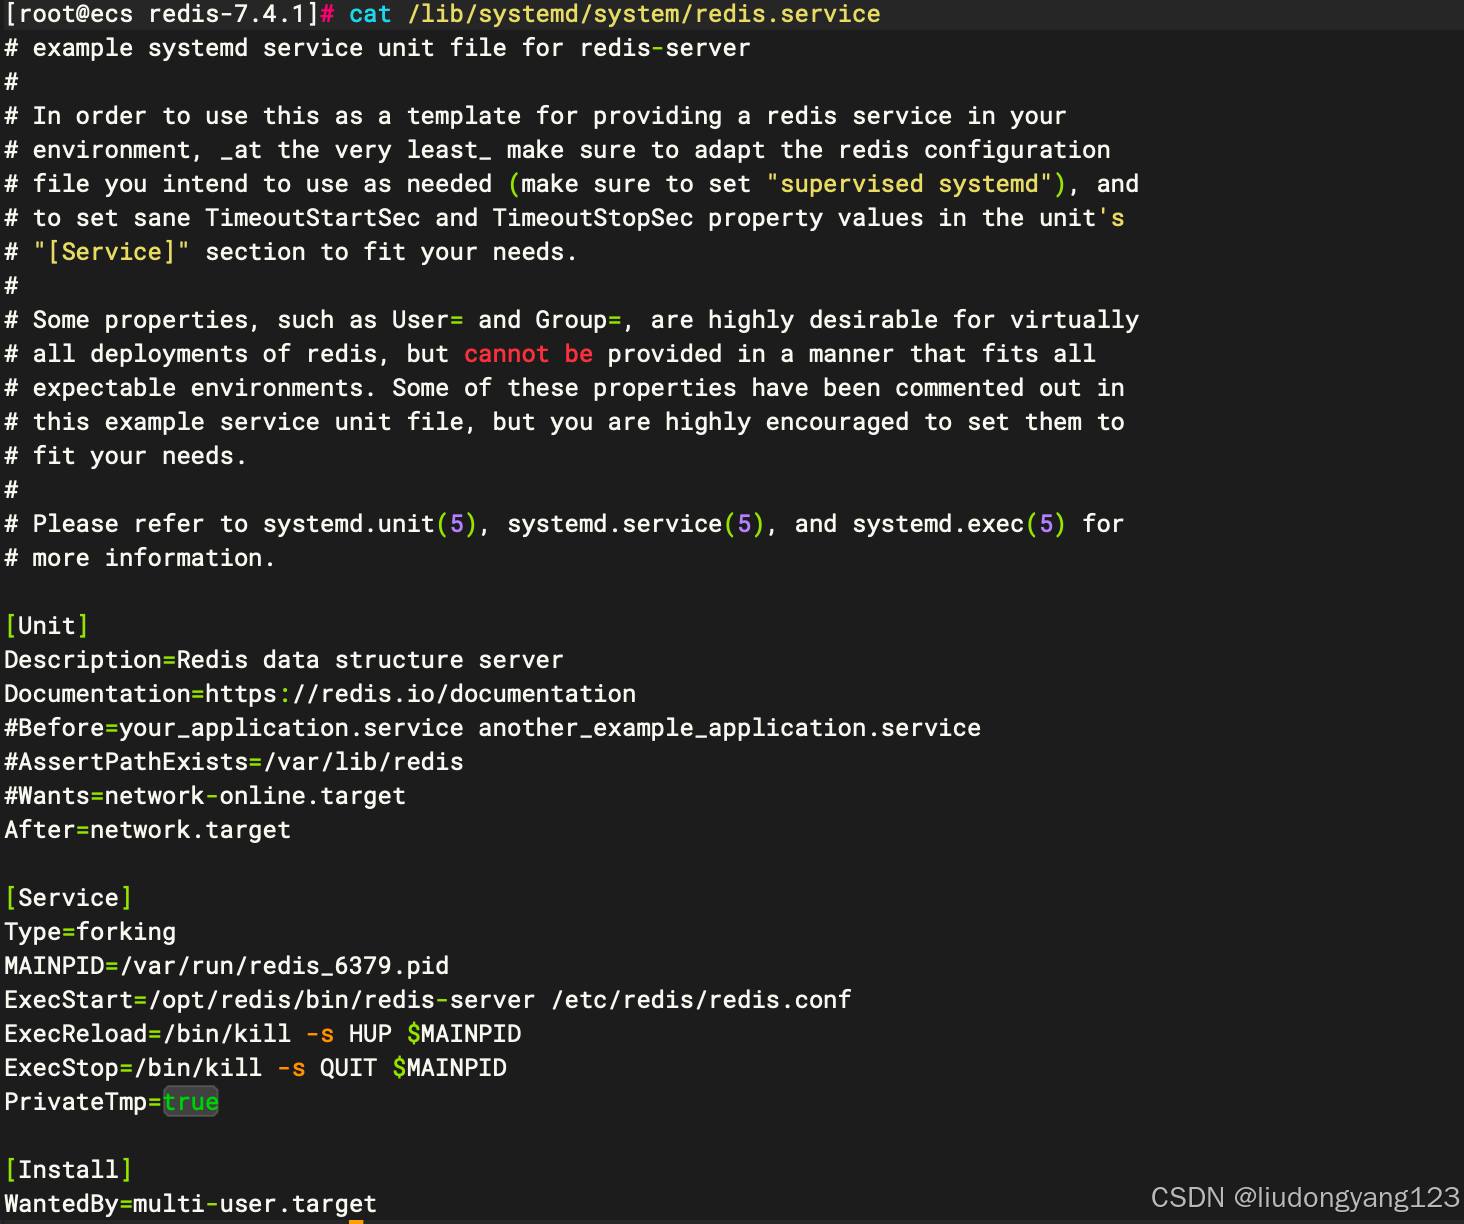Click the '#AssertPathExists=/var/lib/redis' line
The width and height of the screenshot is (1464, 1224).
click(x=234, y=762)
